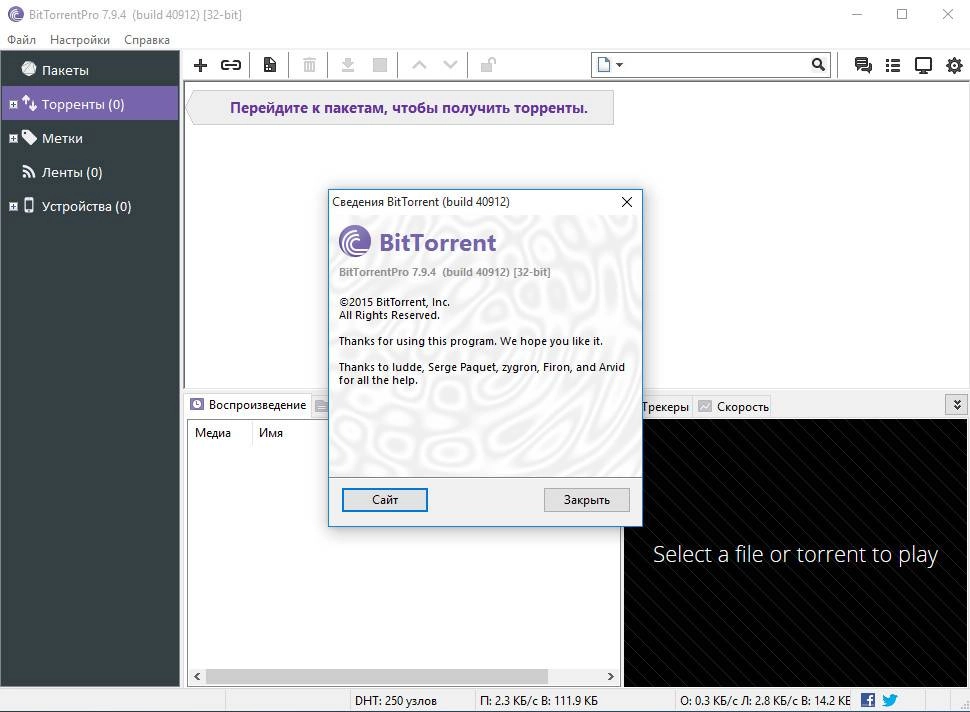Select Метки in sidebar

pos(90,138)
